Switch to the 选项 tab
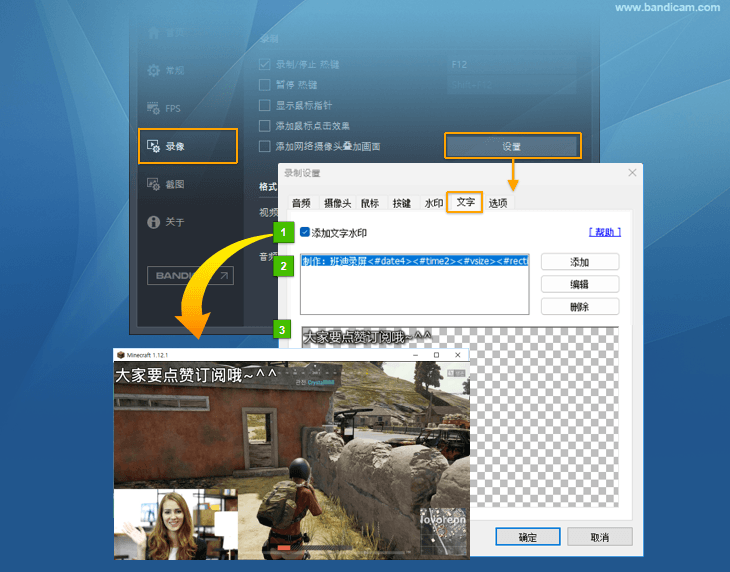The width and height of the screenshot is (730, 572). [x=498, y=203]
